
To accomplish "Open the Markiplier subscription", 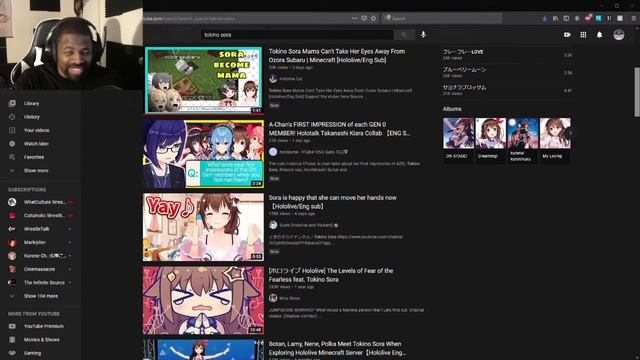I will point(40,242).
